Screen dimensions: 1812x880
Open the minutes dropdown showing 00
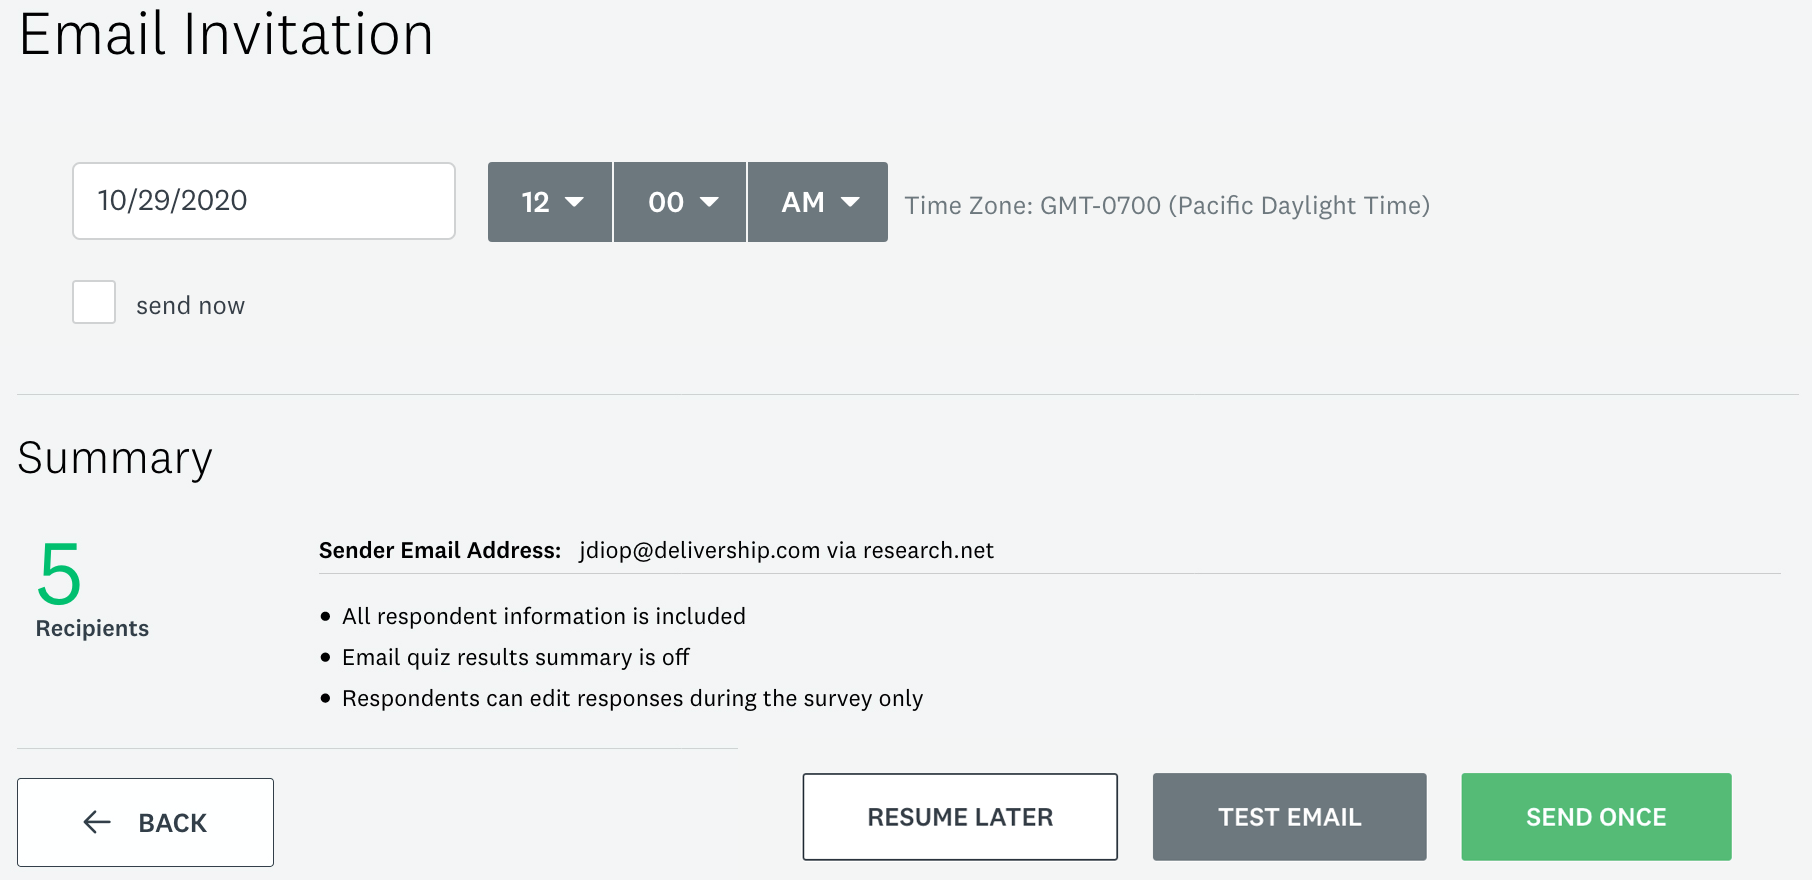tap(680, 202)
